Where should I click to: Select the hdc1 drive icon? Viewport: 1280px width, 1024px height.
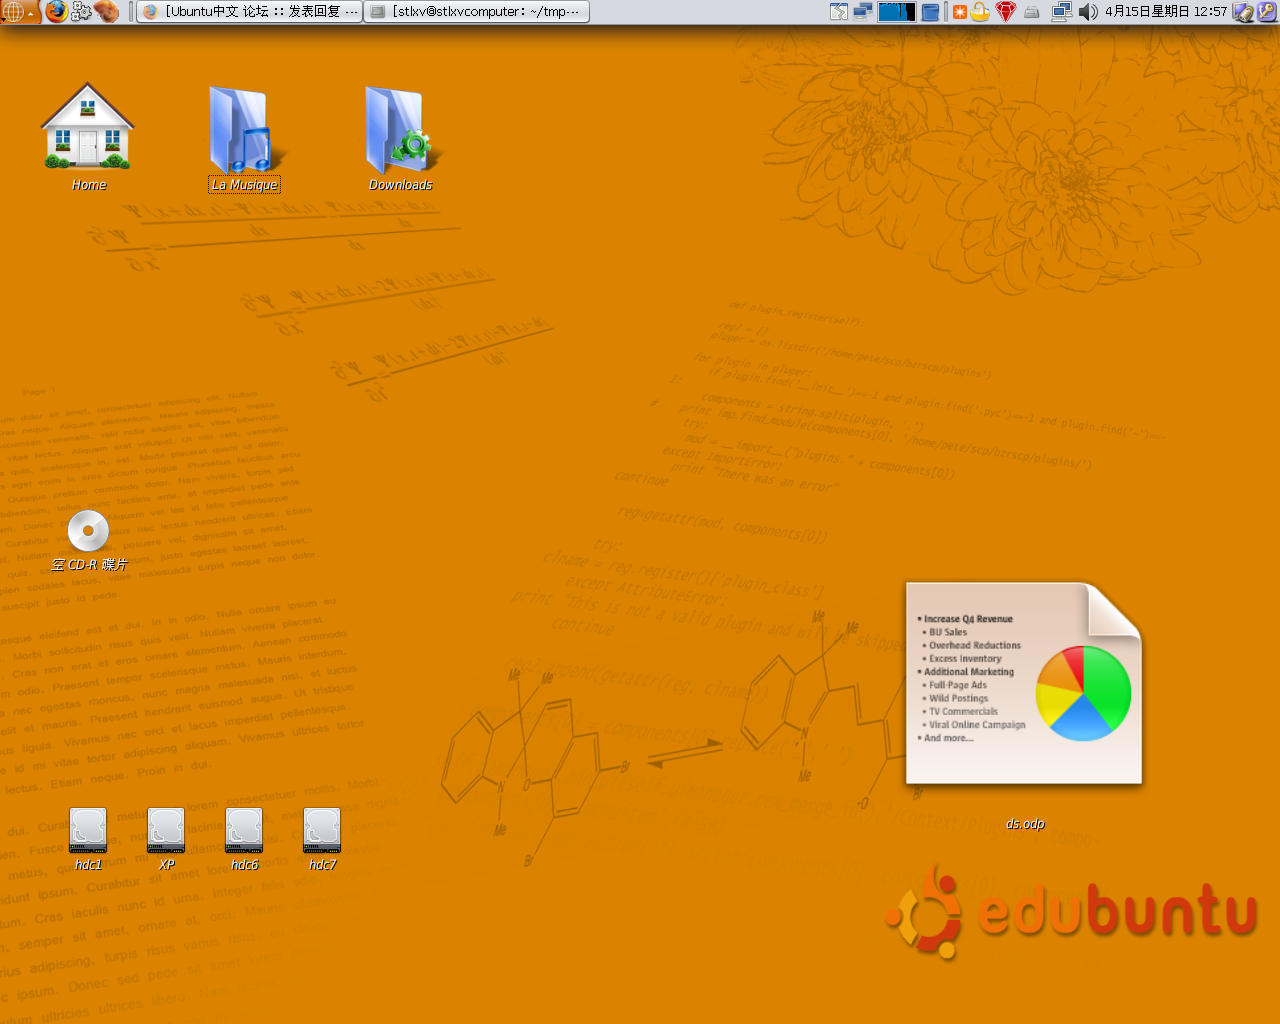(88, 830)
